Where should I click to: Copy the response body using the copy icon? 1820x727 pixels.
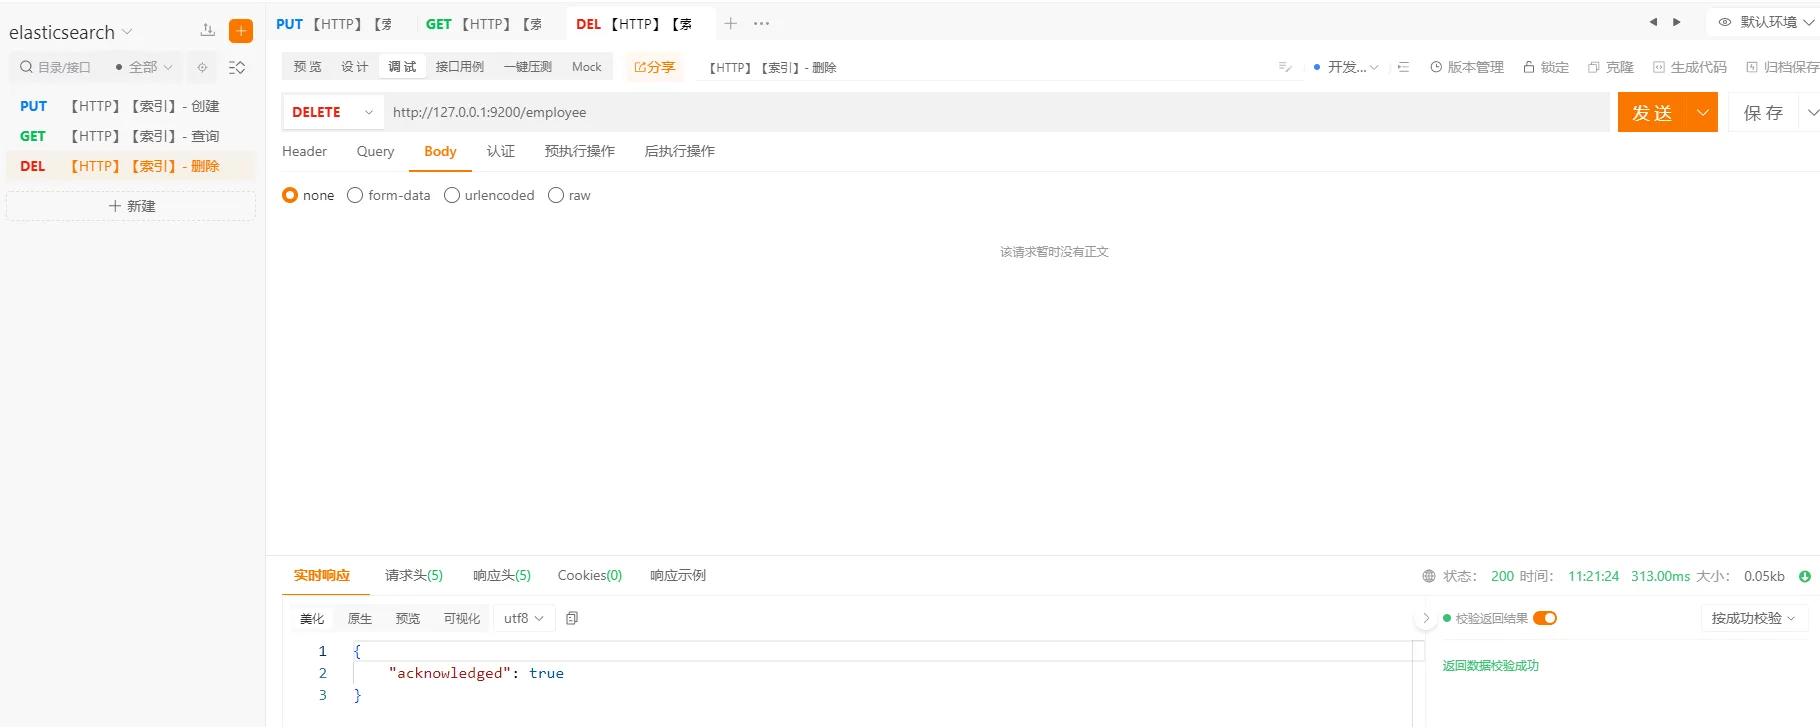click(572, 618)
